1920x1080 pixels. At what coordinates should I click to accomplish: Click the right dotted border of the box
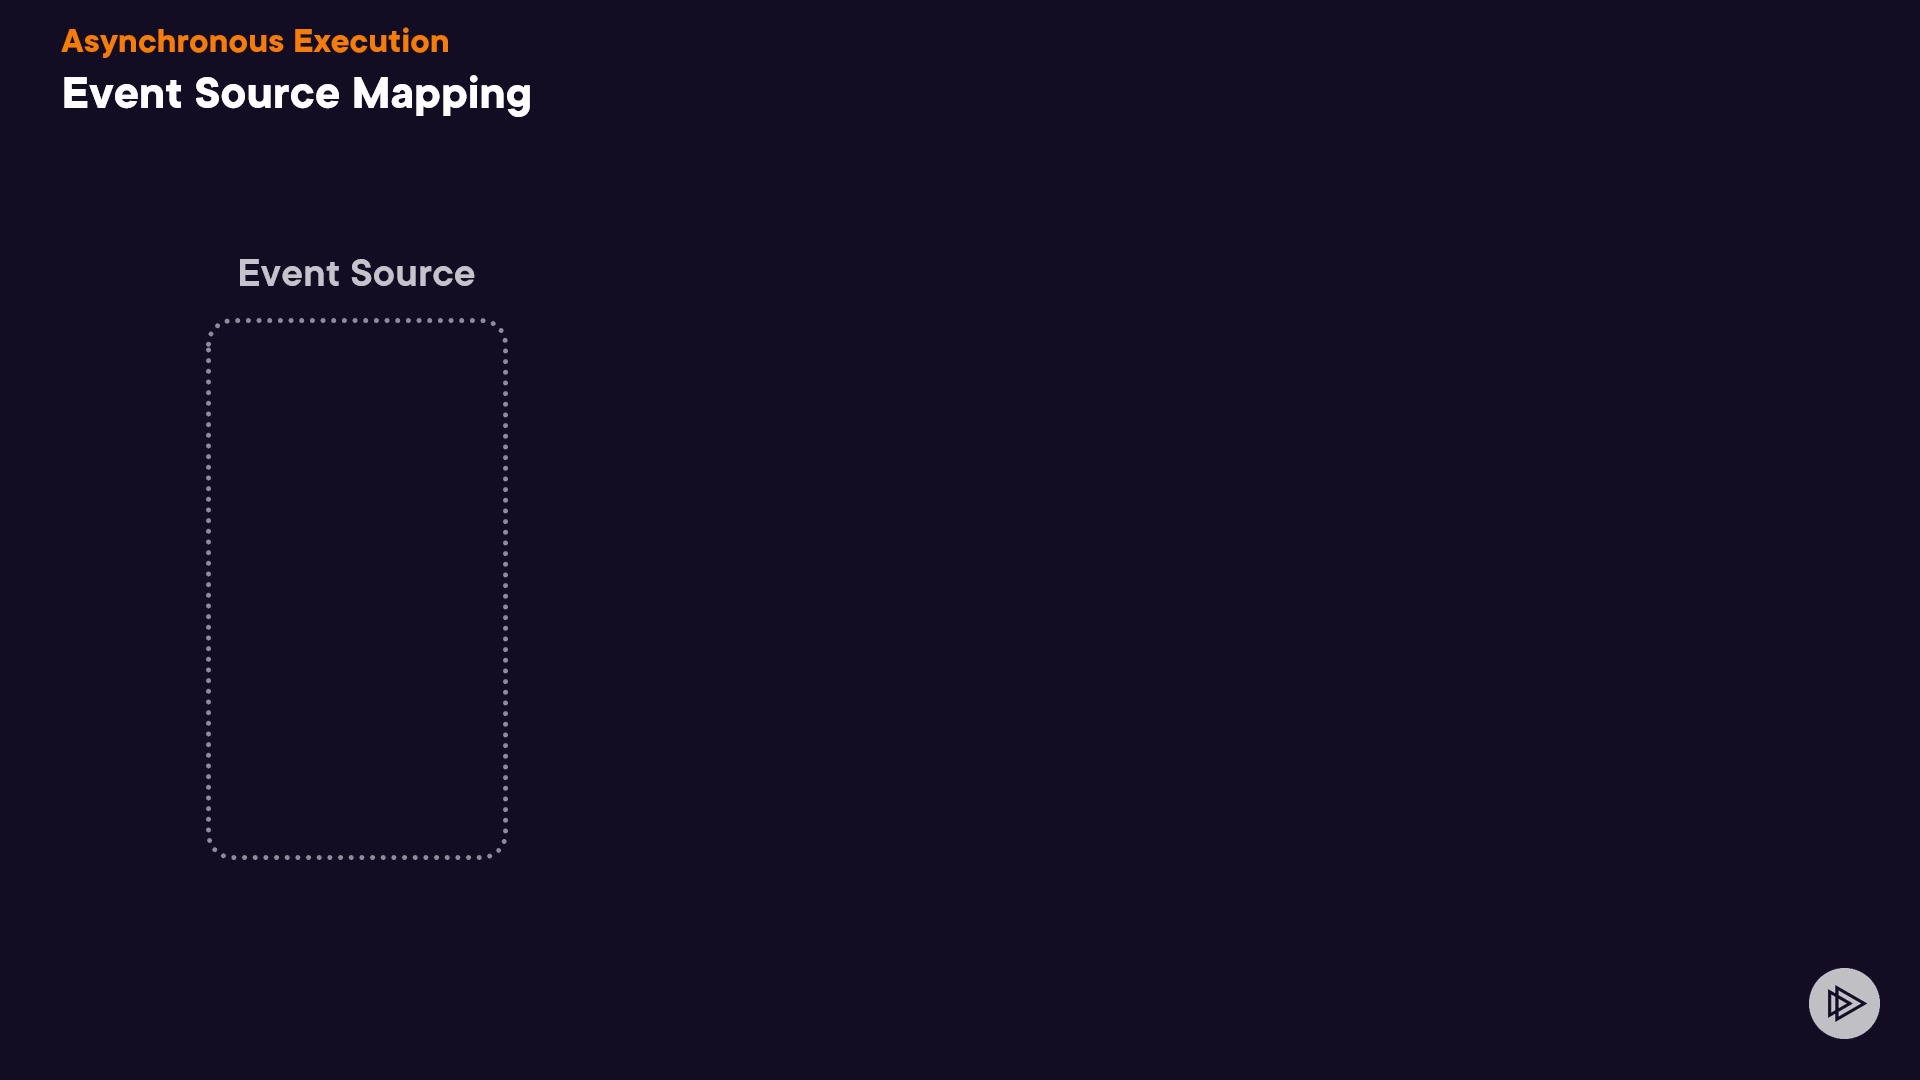[506, 588]
